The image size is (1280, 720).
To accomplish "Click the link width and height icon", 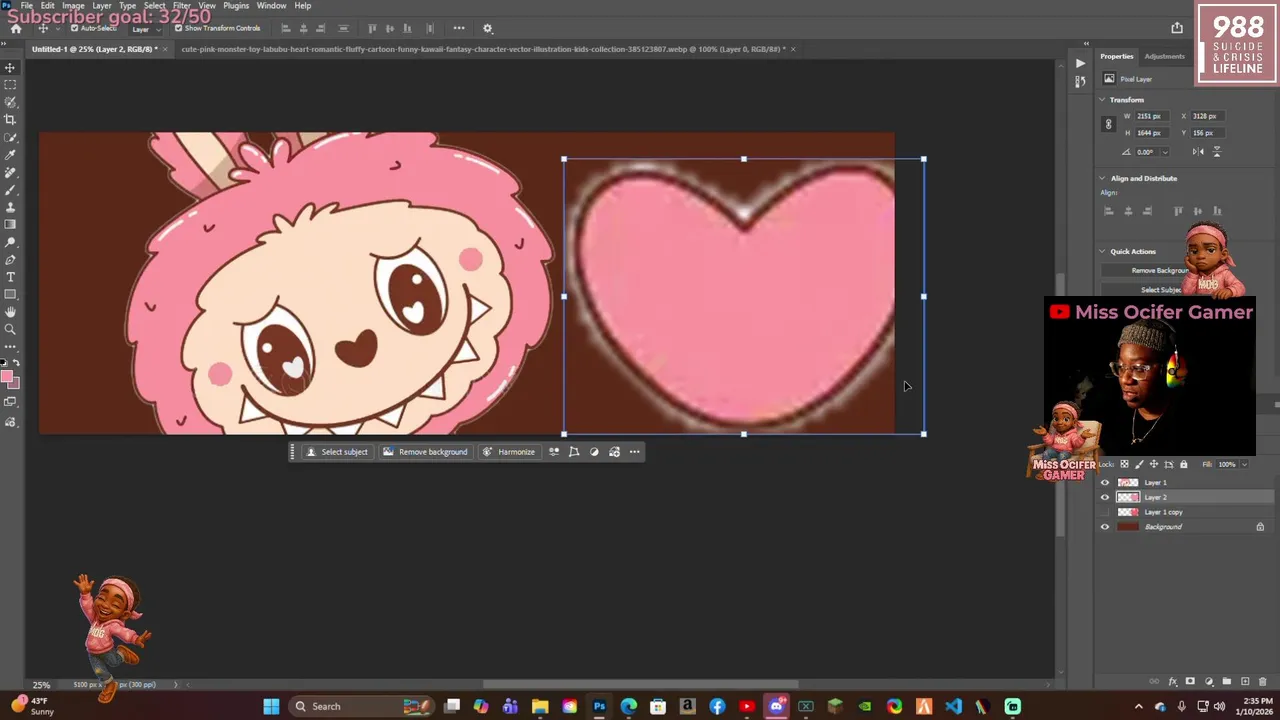I will click(x=1108, y=124).
